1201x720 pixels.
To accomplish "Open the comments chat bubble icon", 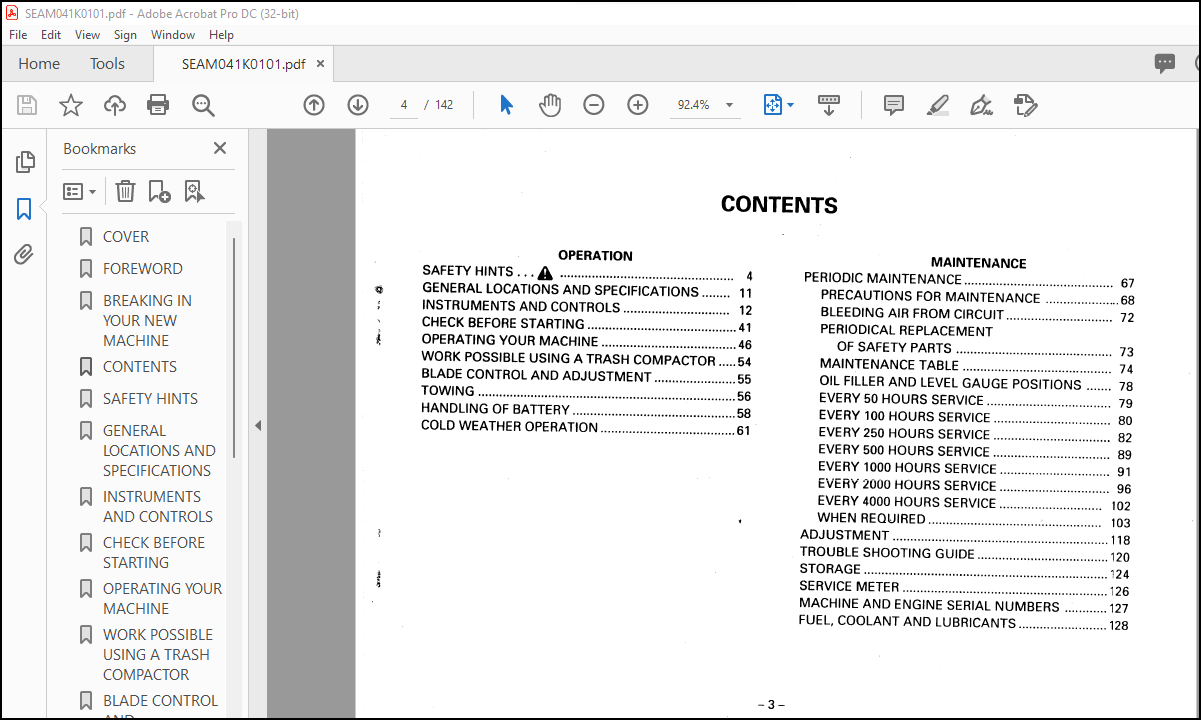I will pyautogui.click(x=1165, y=64).
